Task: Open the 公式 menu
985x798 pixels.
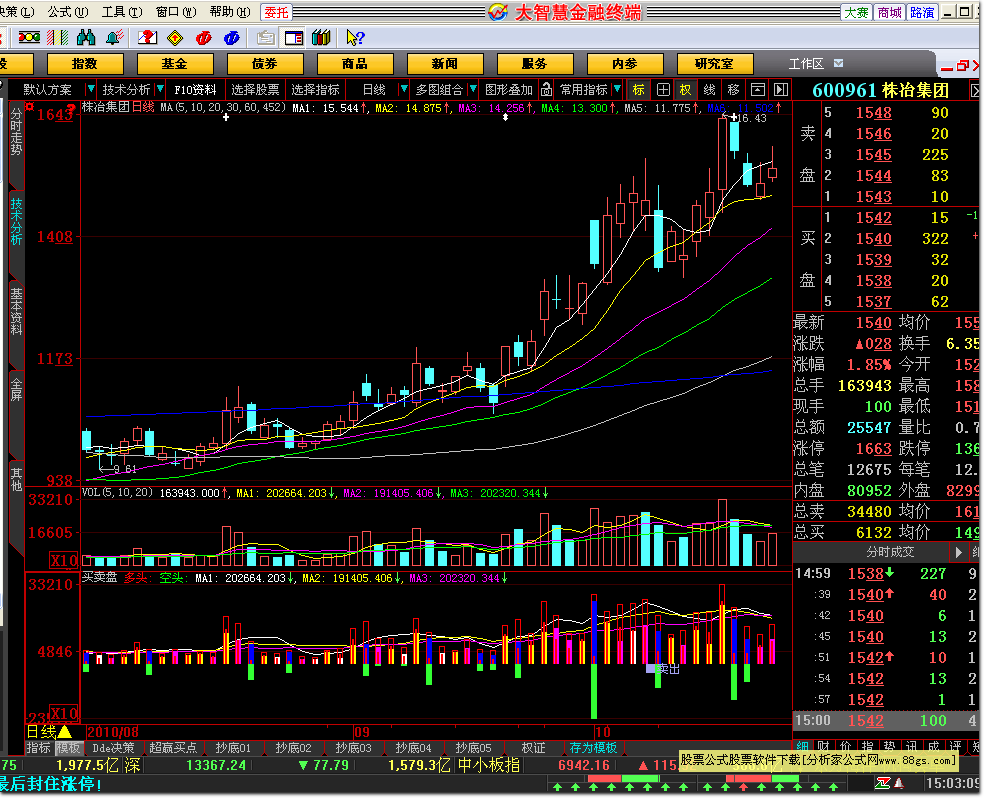Action: pyautogui.click(x=68, y=12)
